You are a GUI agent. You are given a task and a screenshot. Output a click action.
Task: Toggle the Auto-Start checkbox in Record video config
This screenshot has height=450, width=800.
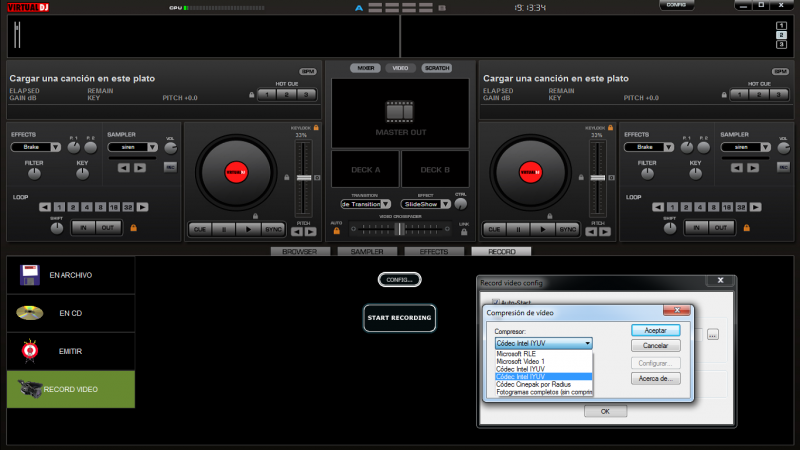pyautogui.click(x=495, y=302)
